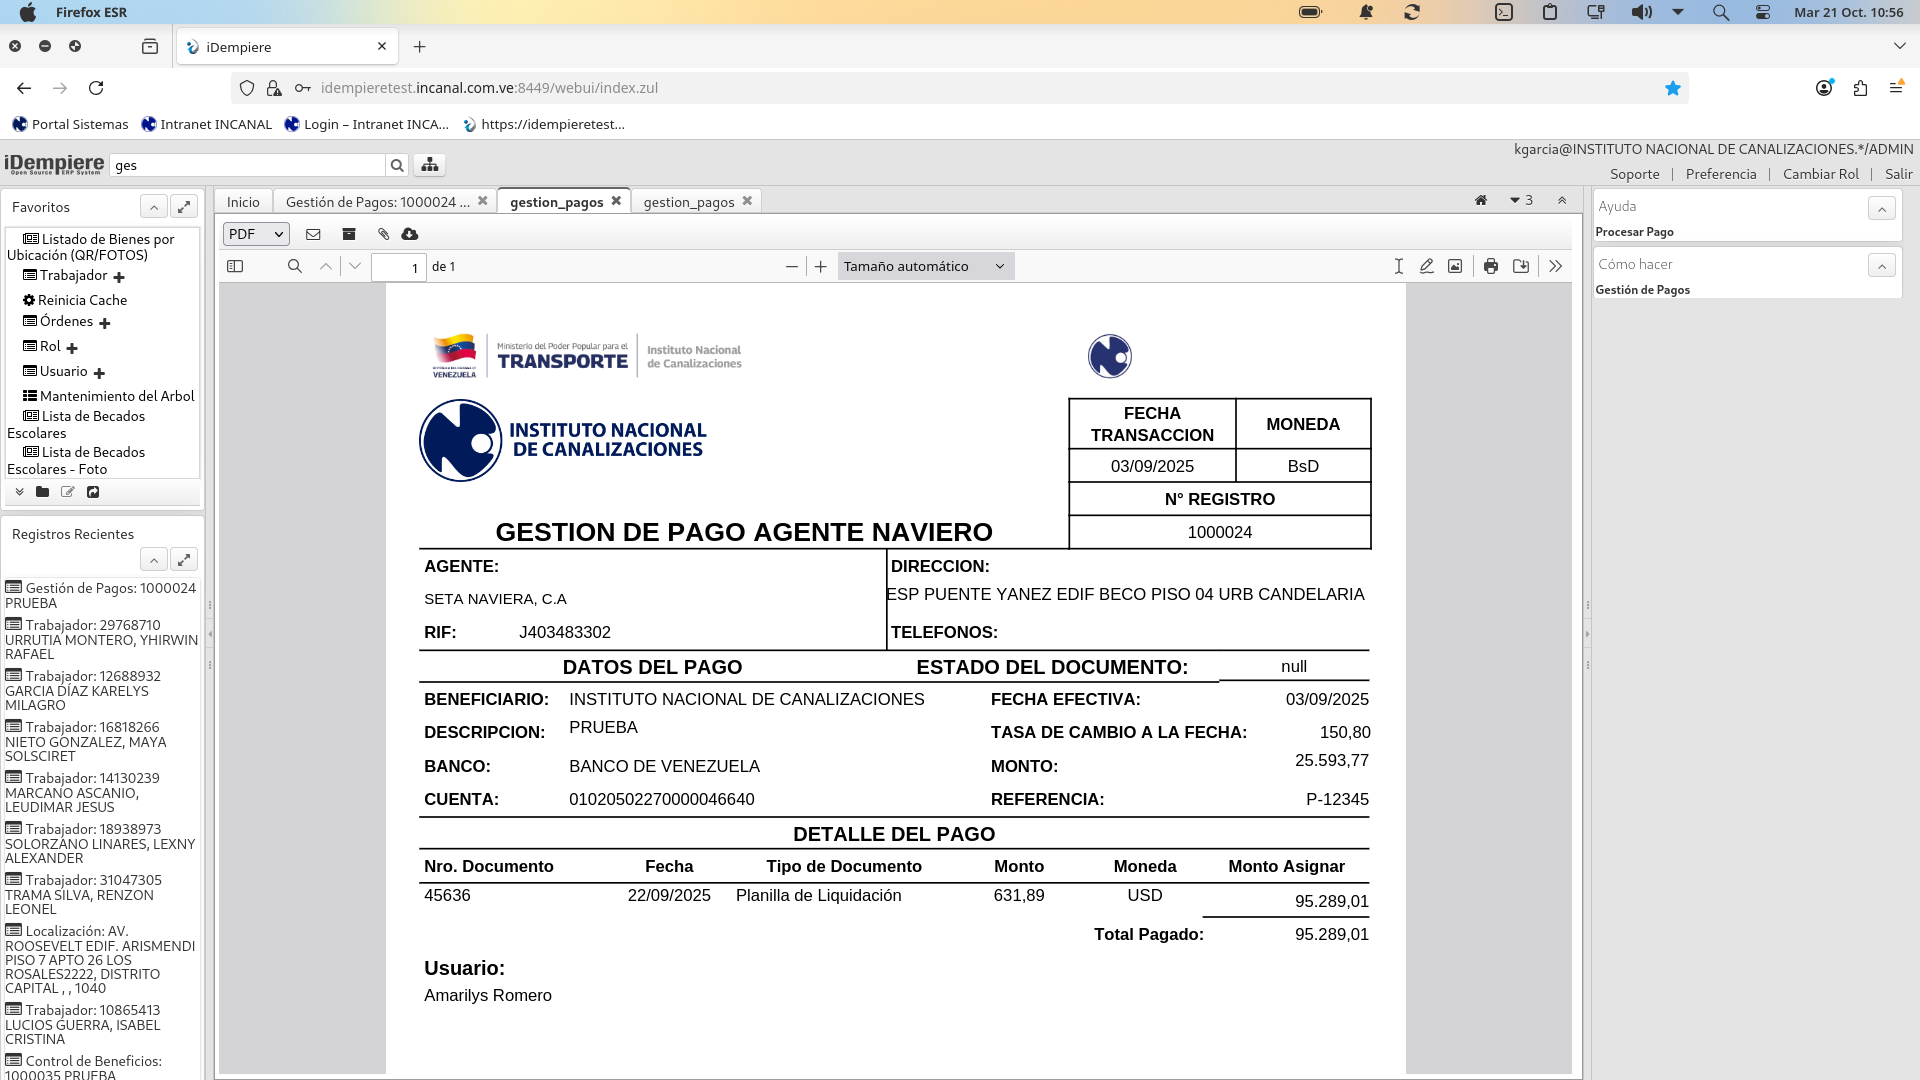Click the archive report icon

(x=349, y=234)
